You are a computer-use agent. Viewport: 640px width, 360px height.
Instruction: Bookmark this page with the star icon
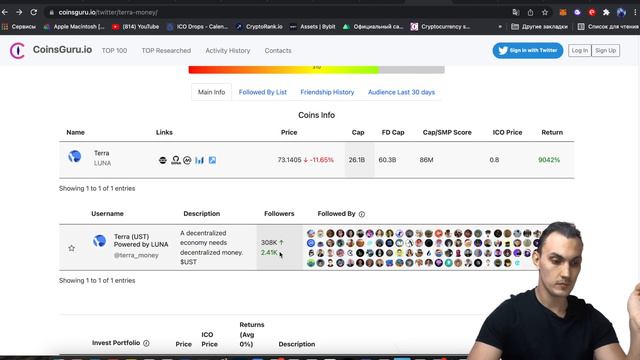click(545, 12)
